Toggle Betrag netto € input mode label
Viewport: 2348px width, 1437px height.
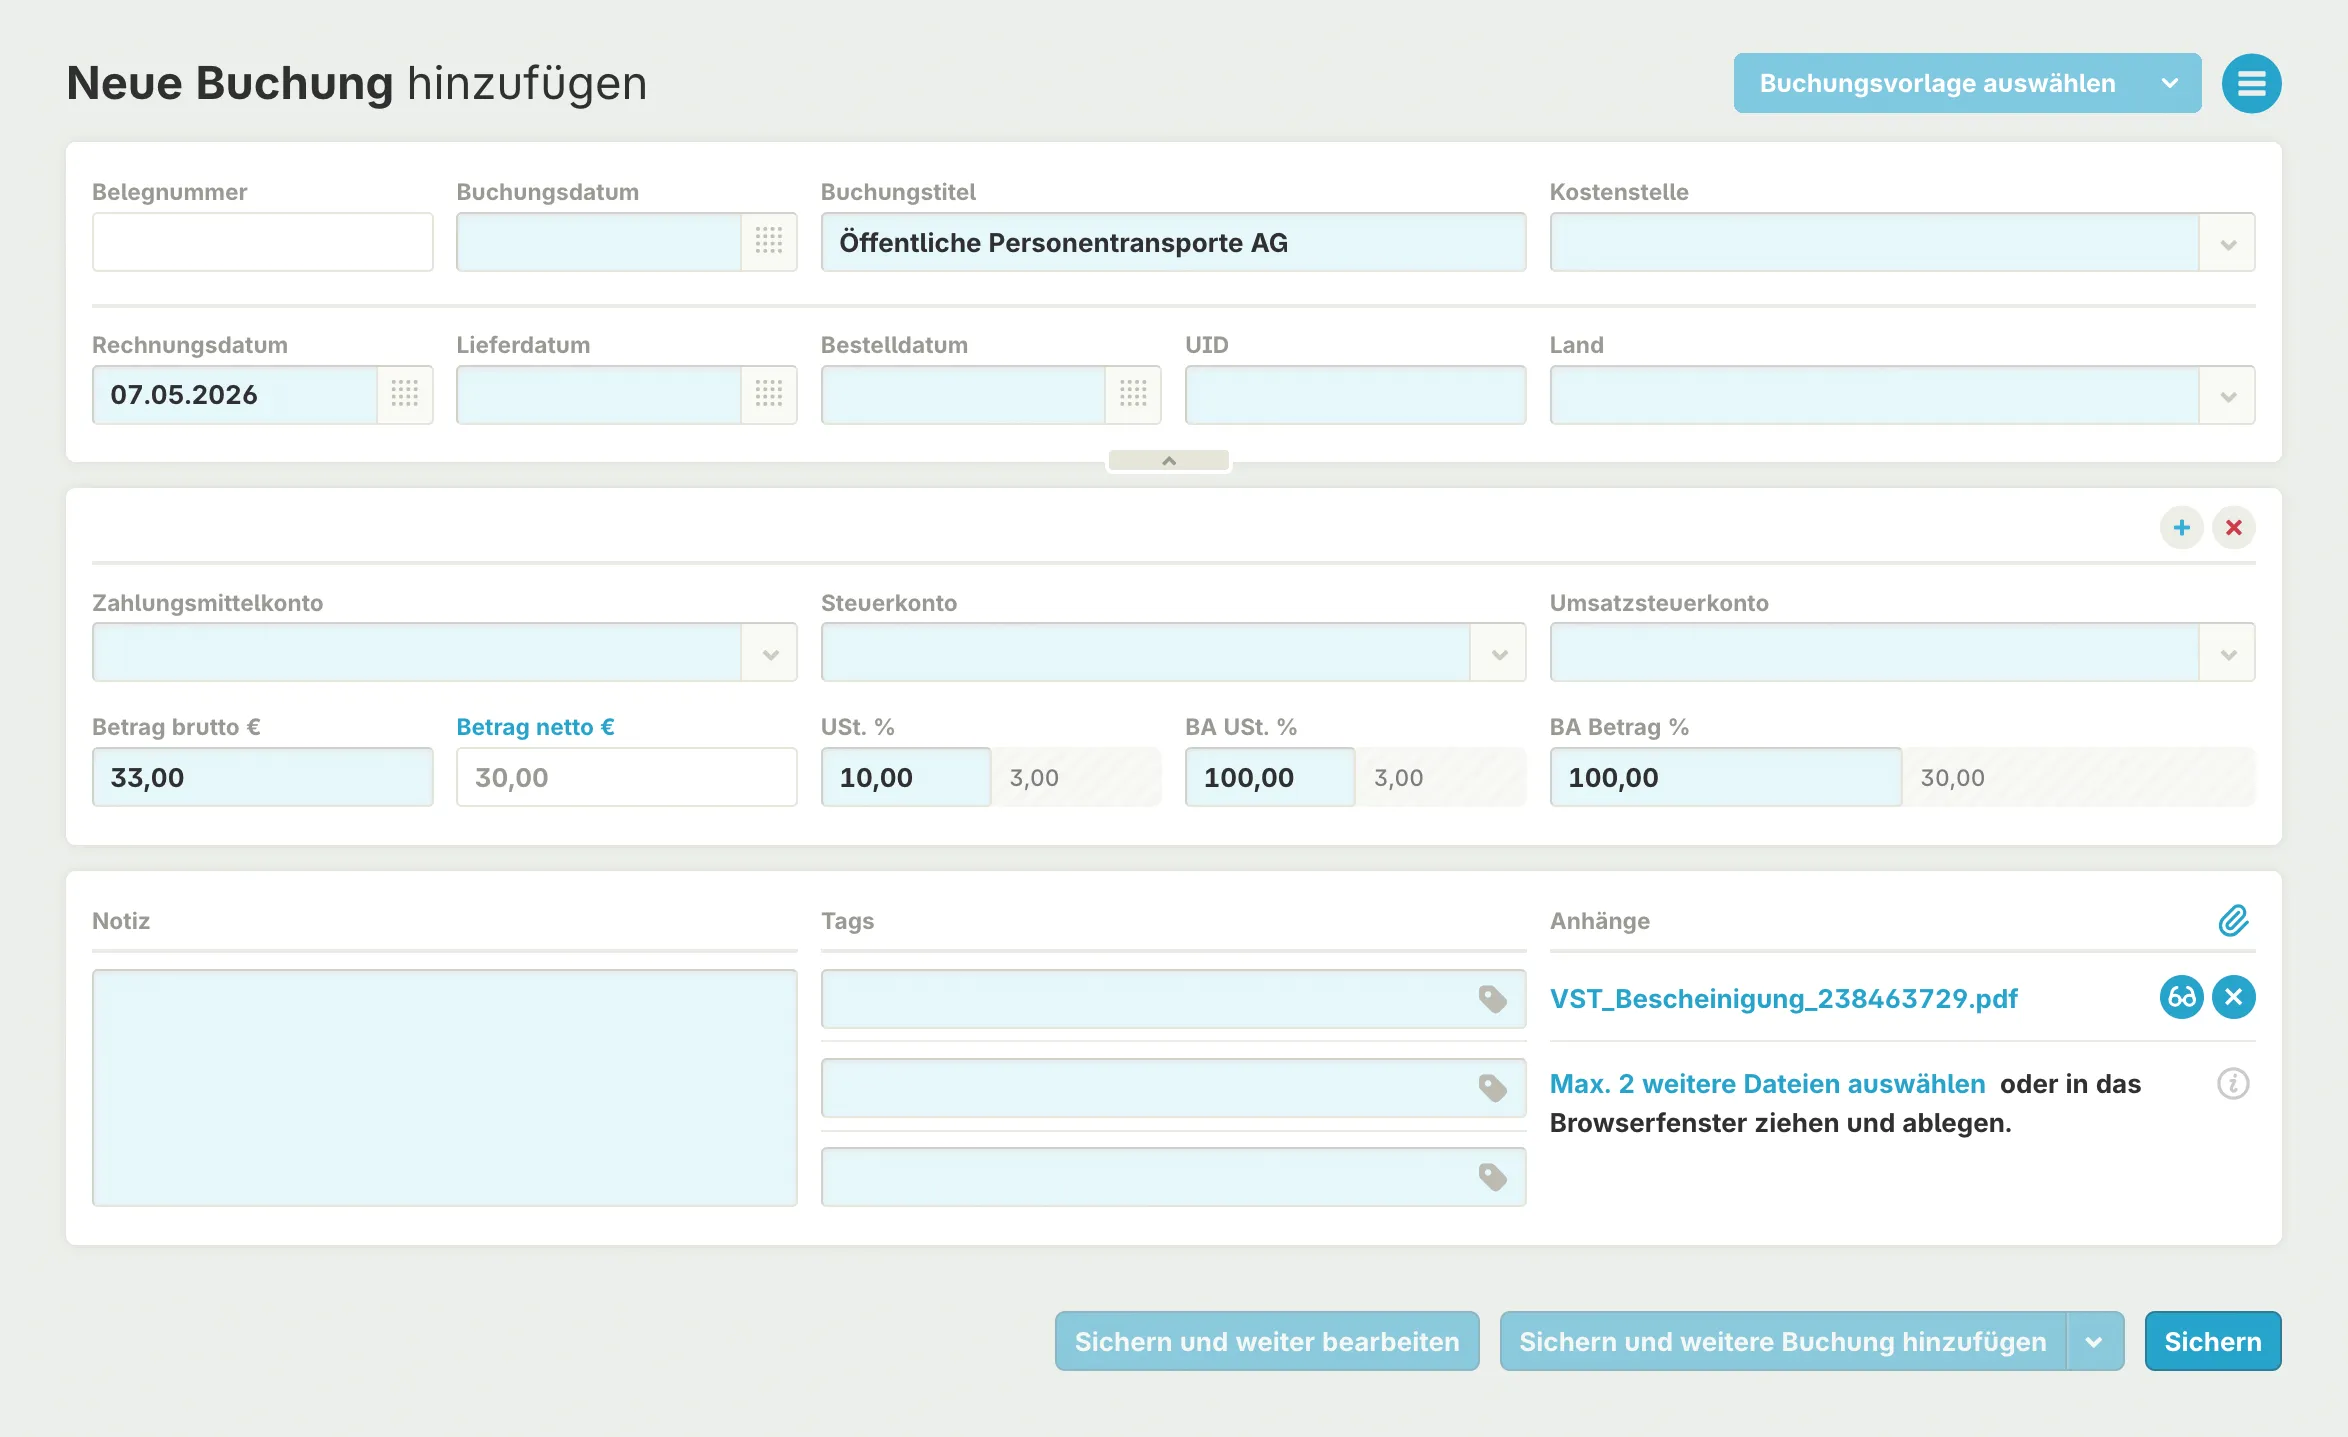pos(535,727)
